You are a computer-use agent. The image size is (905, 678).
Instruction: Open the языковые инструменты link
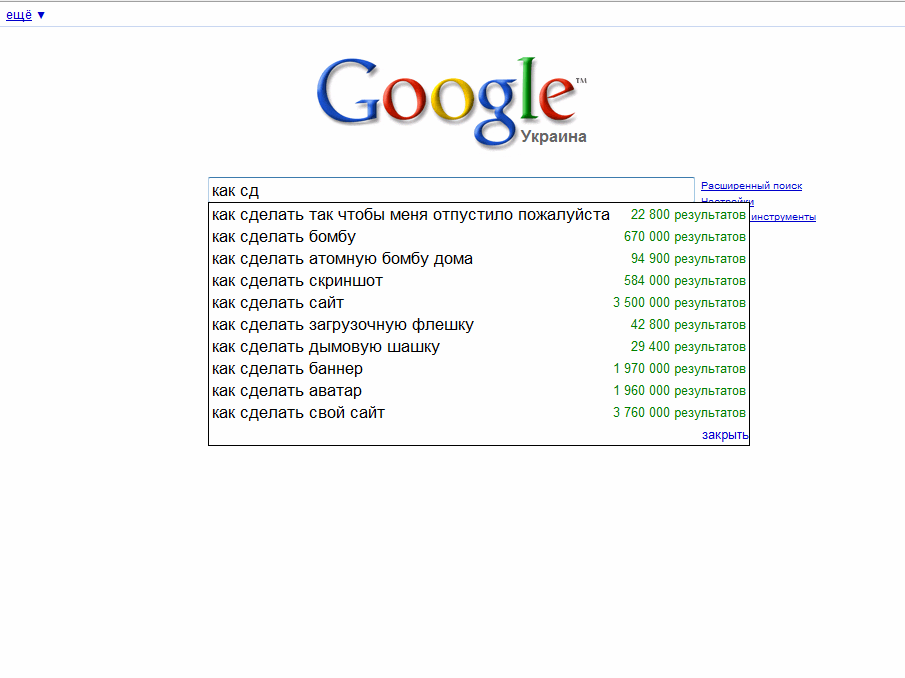(783, 217)
